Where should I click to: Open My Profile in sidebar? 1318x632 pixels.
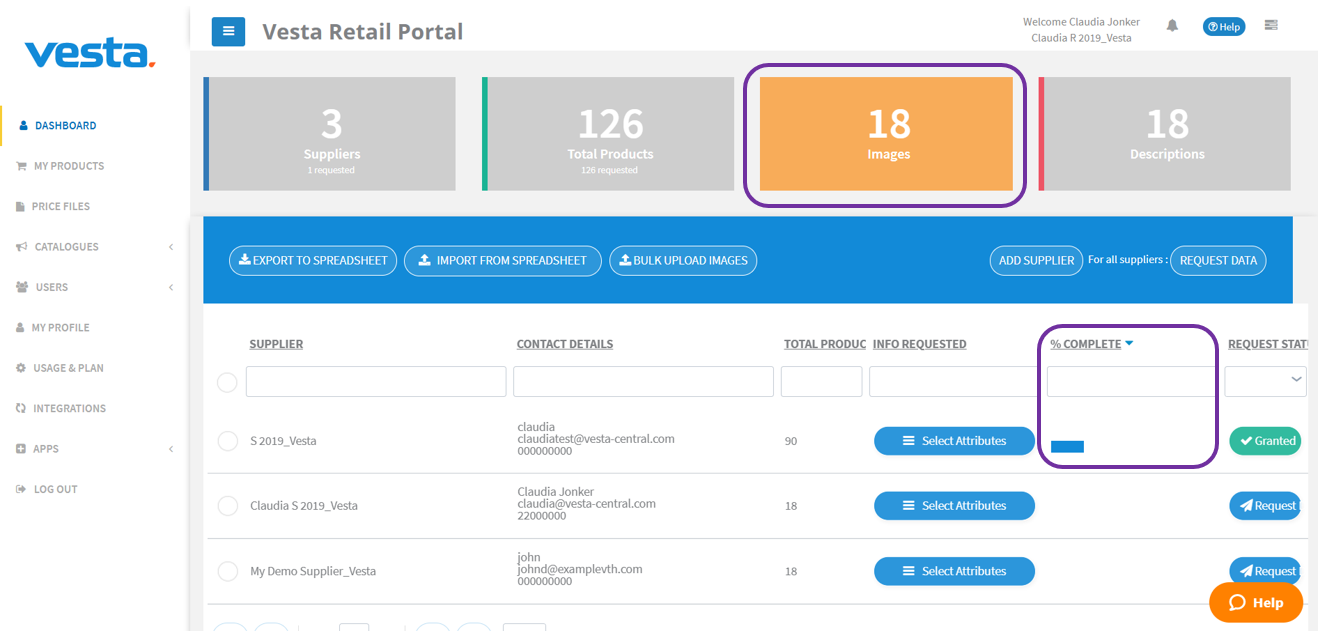pos(60,328)
